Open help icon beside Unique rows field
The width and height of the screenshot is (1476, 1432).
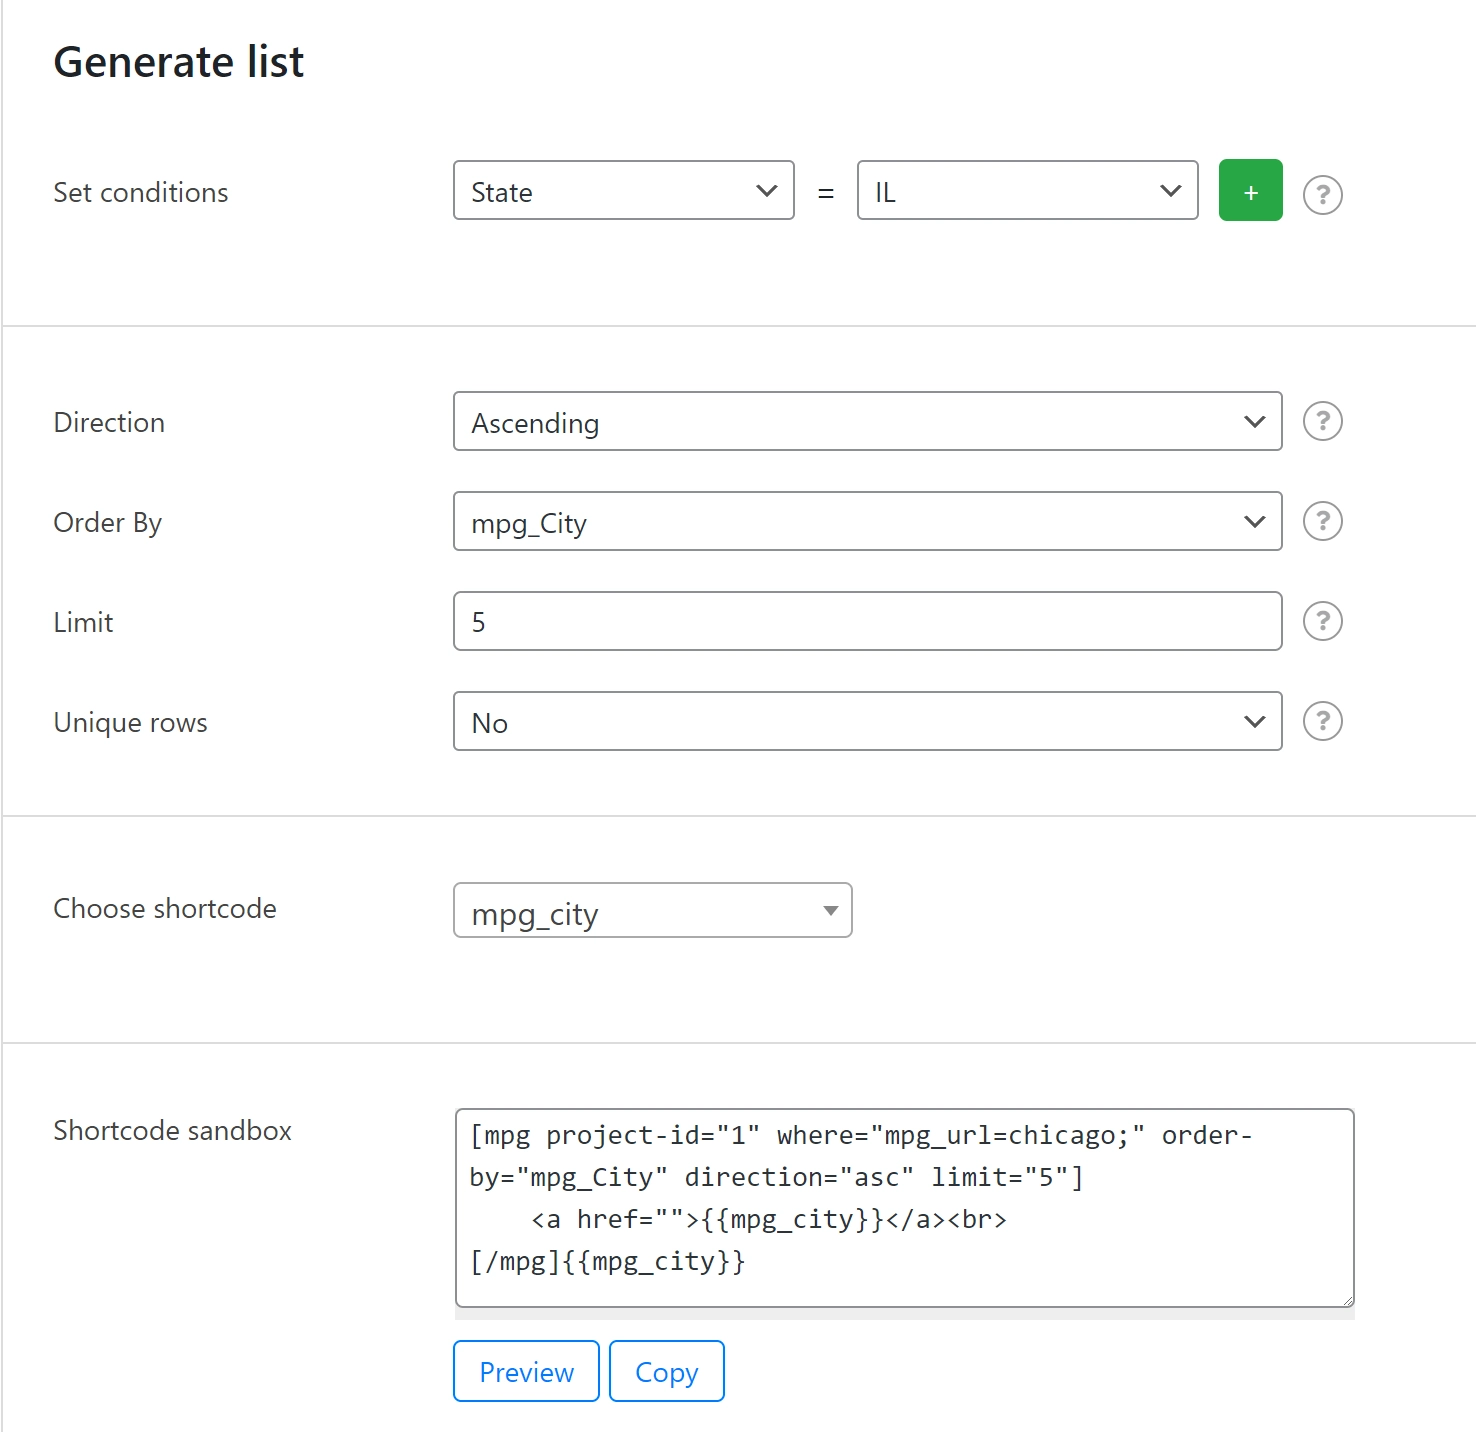1322,721
